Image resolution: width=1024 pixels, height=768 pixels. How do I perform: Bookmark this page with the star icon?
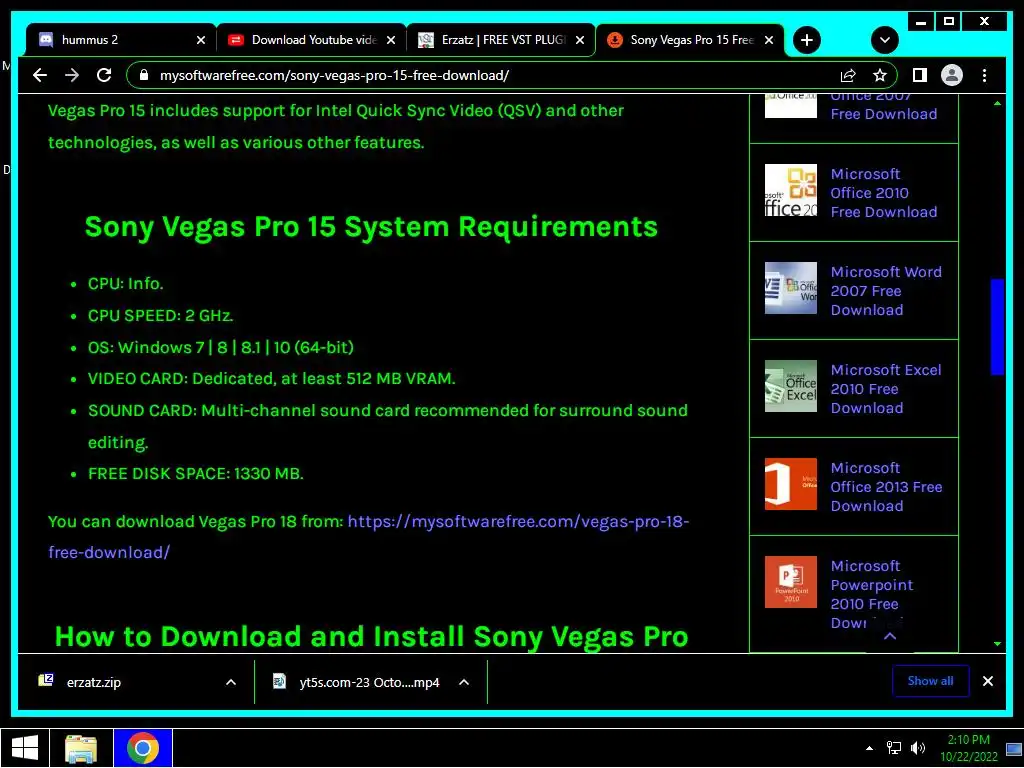pos(880,76)
